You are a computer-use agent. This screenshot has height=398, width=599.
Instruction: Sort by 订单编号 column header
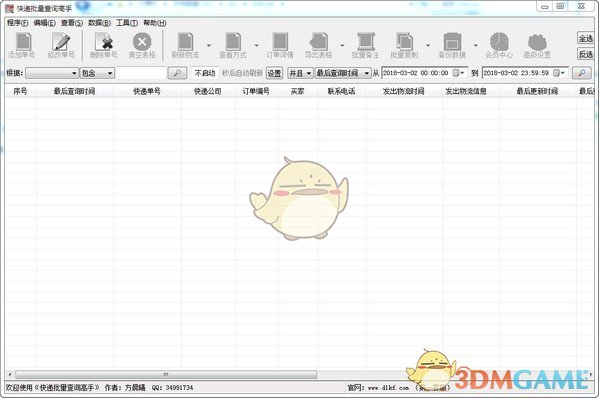point(256,91)
